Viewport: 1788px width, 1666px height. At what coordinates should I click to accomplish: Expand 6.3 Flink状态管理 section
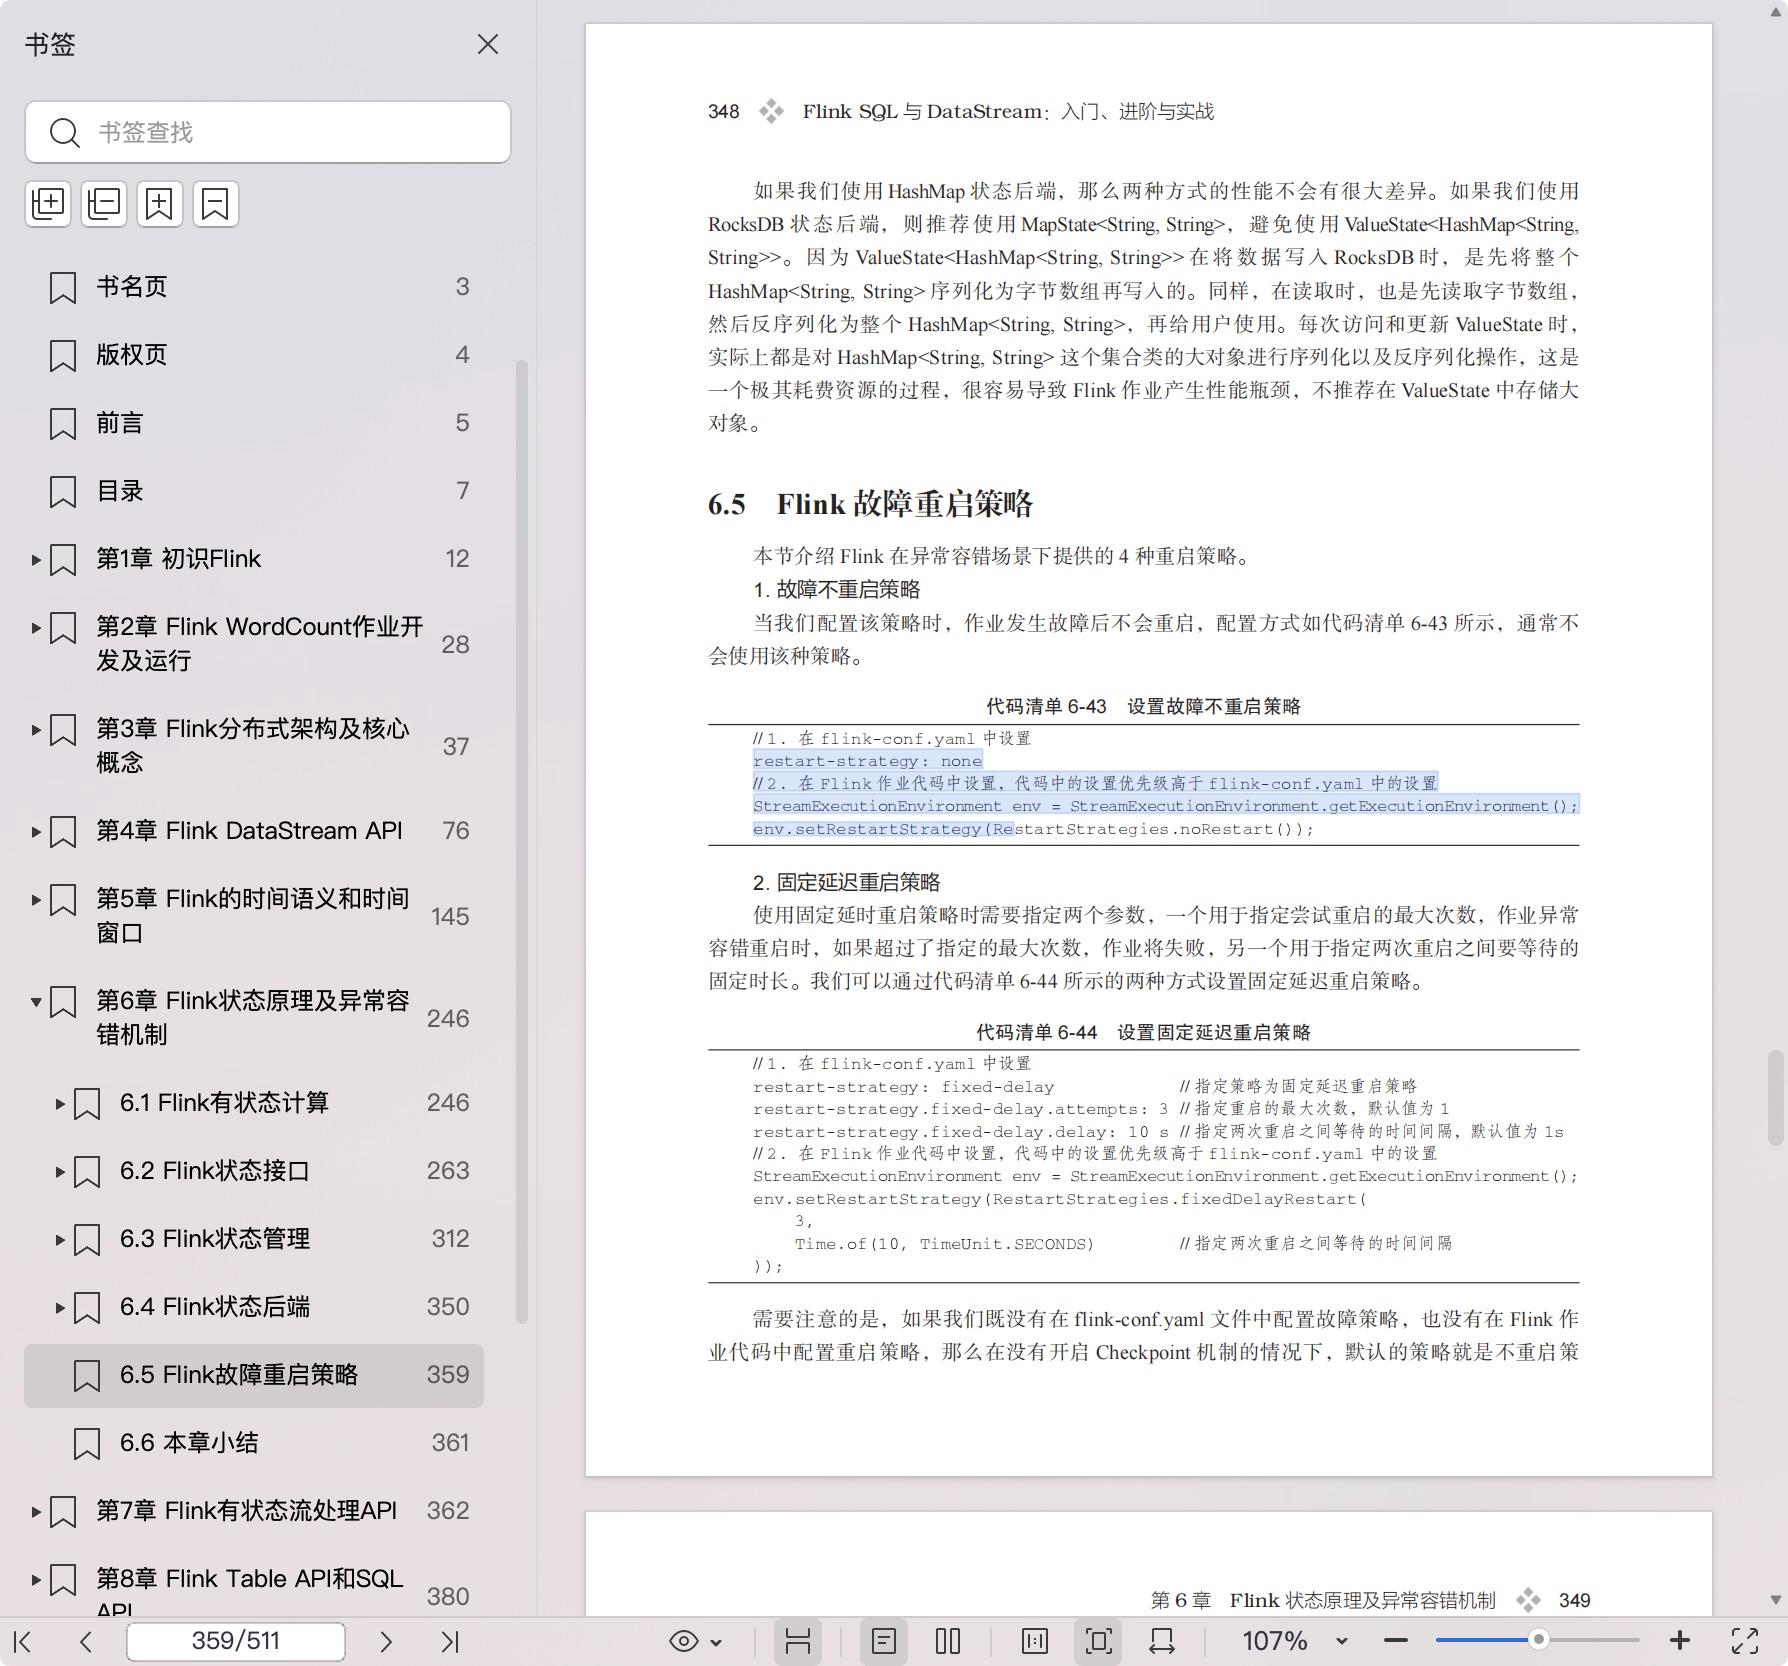pos(60,1239)
